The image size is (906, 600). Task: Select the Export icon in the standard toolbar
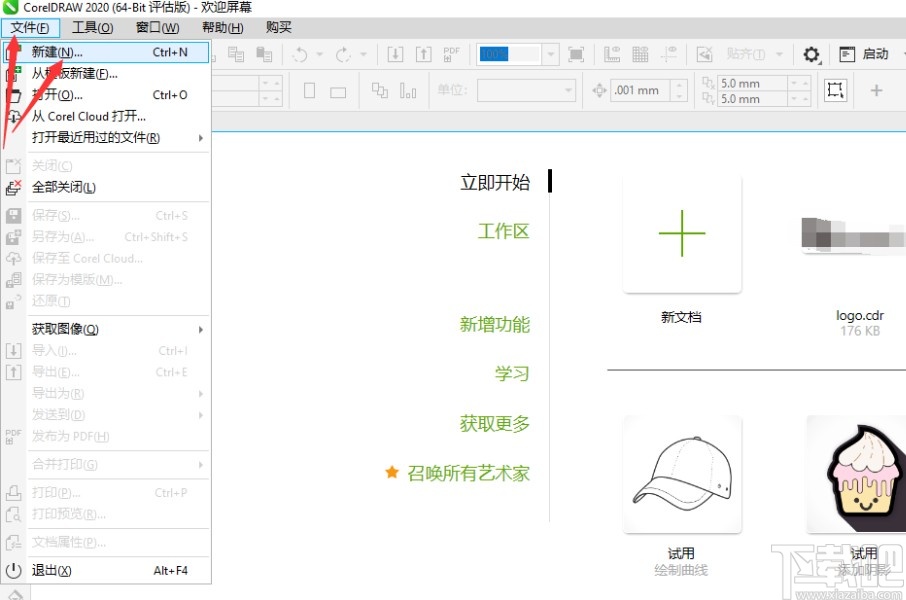point(423,54)
